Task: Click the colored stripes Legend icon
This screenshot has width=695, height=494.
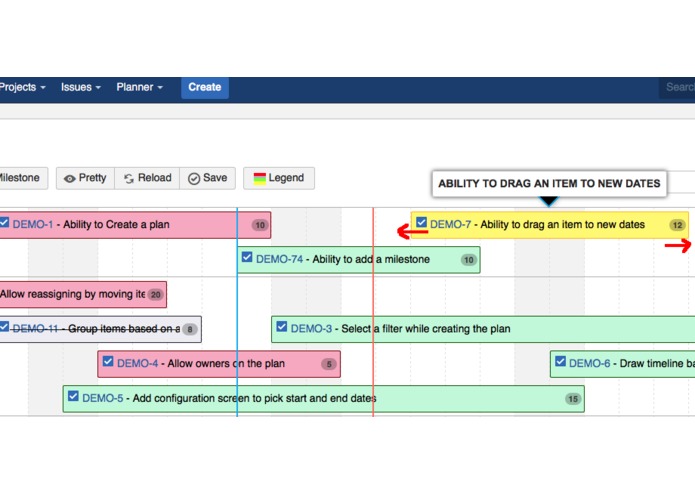Action: click(x=260, y=179)
